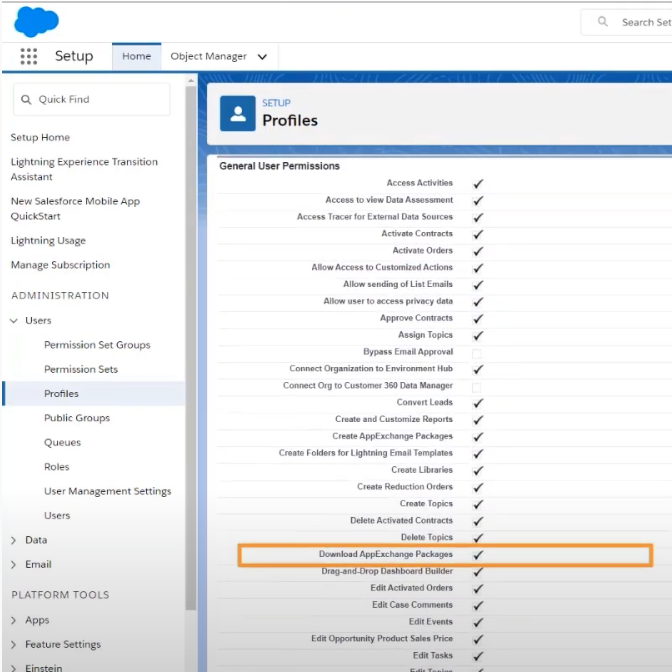Viewport: 672px width, 672px height.
Task: Expand the Feature Settings chevron
Action: [13, 645]
